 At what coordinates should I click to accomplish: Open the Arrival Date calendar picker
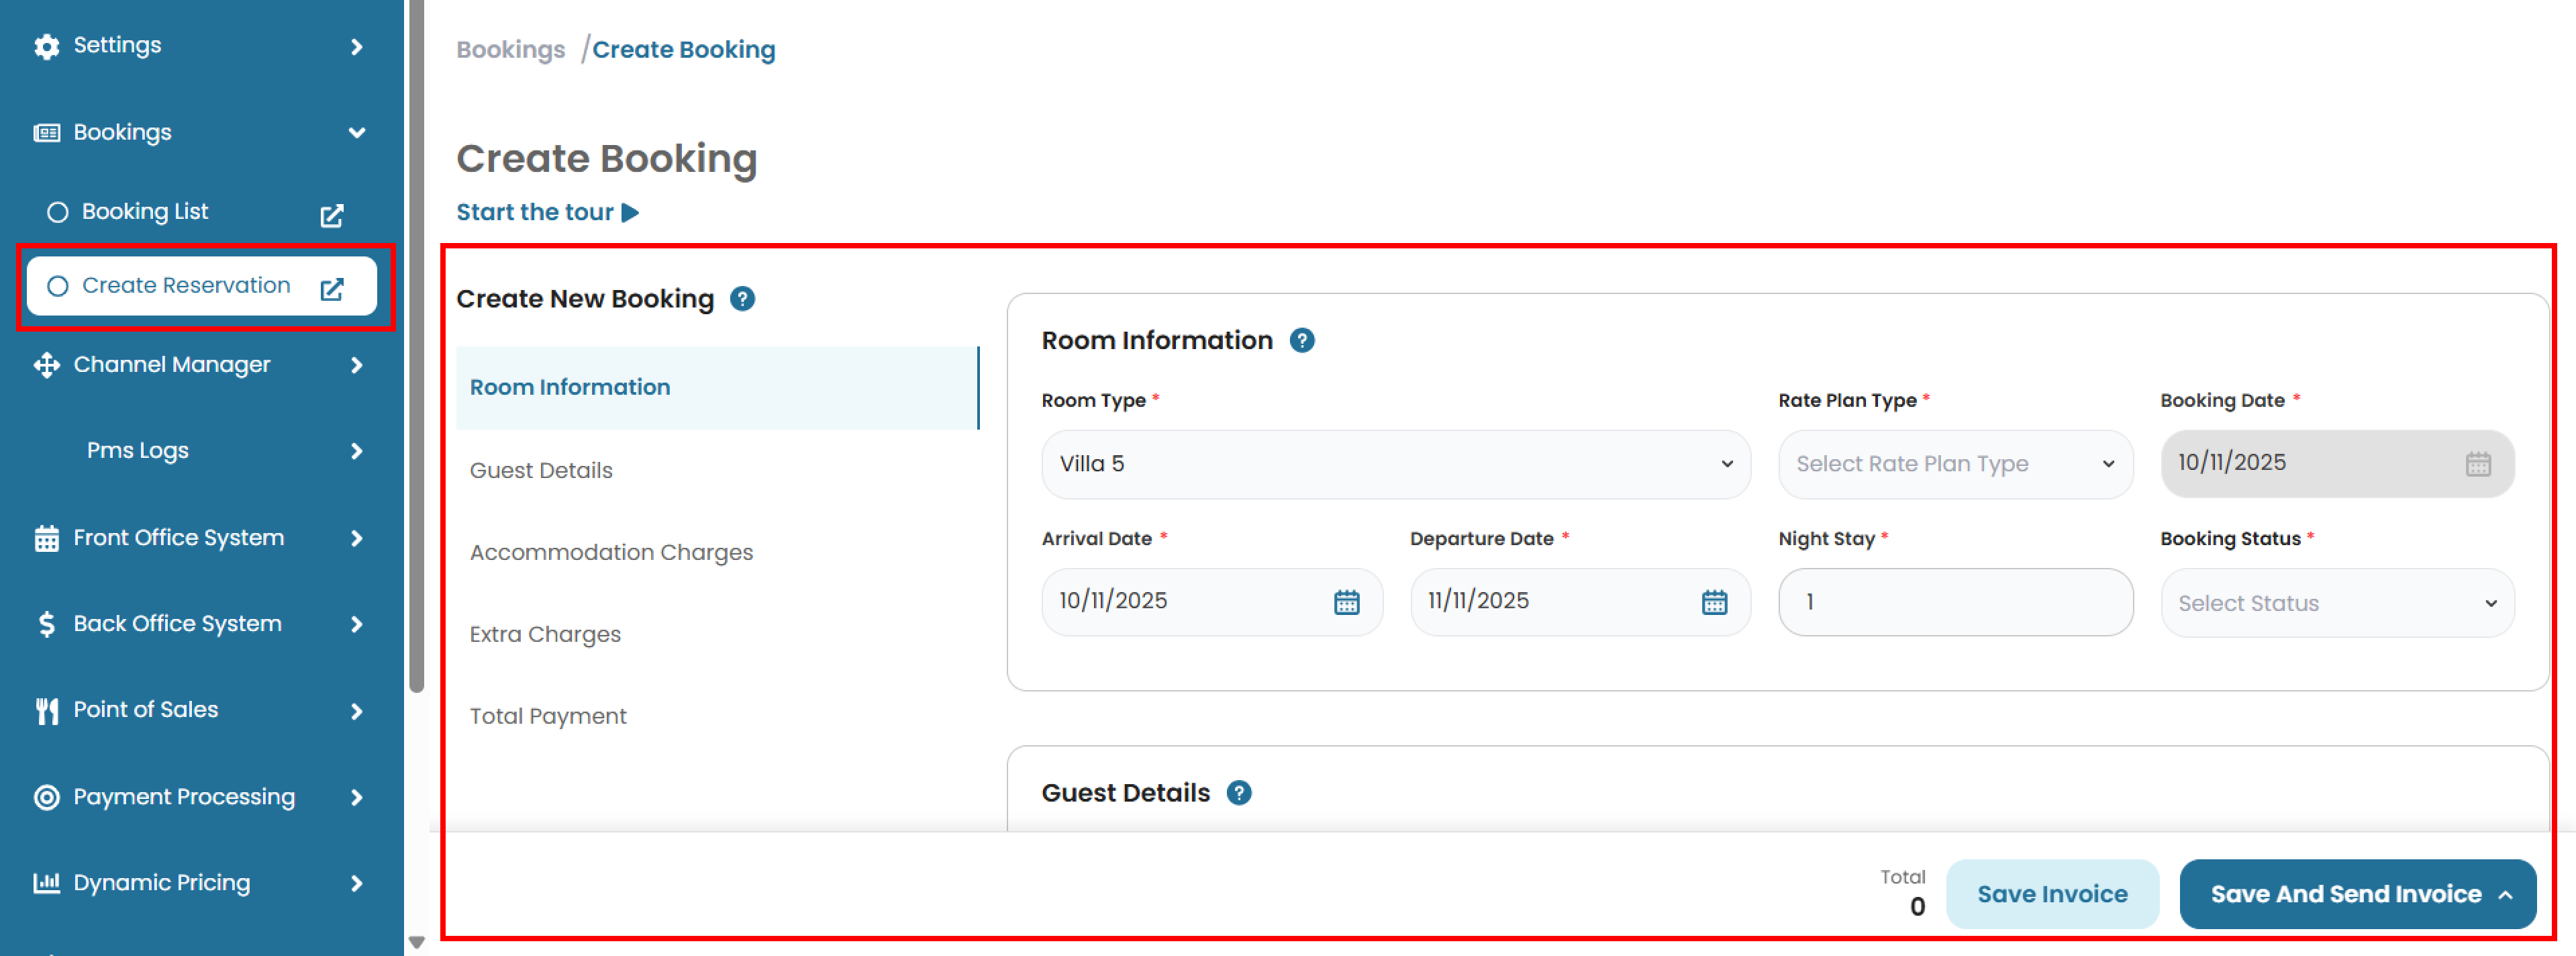[x=1347, y=601]
